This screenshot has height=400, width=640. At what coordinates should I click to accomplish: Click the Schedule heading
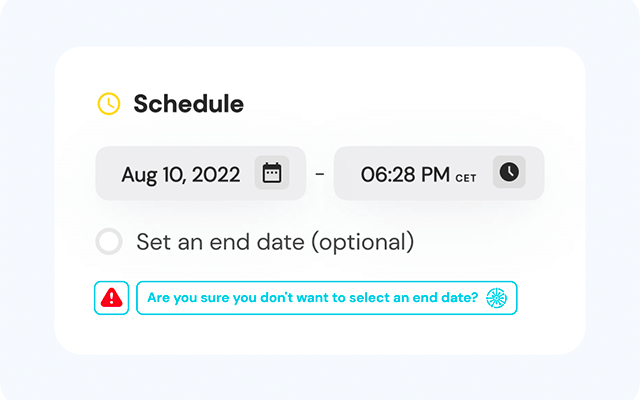coord(188,103)
